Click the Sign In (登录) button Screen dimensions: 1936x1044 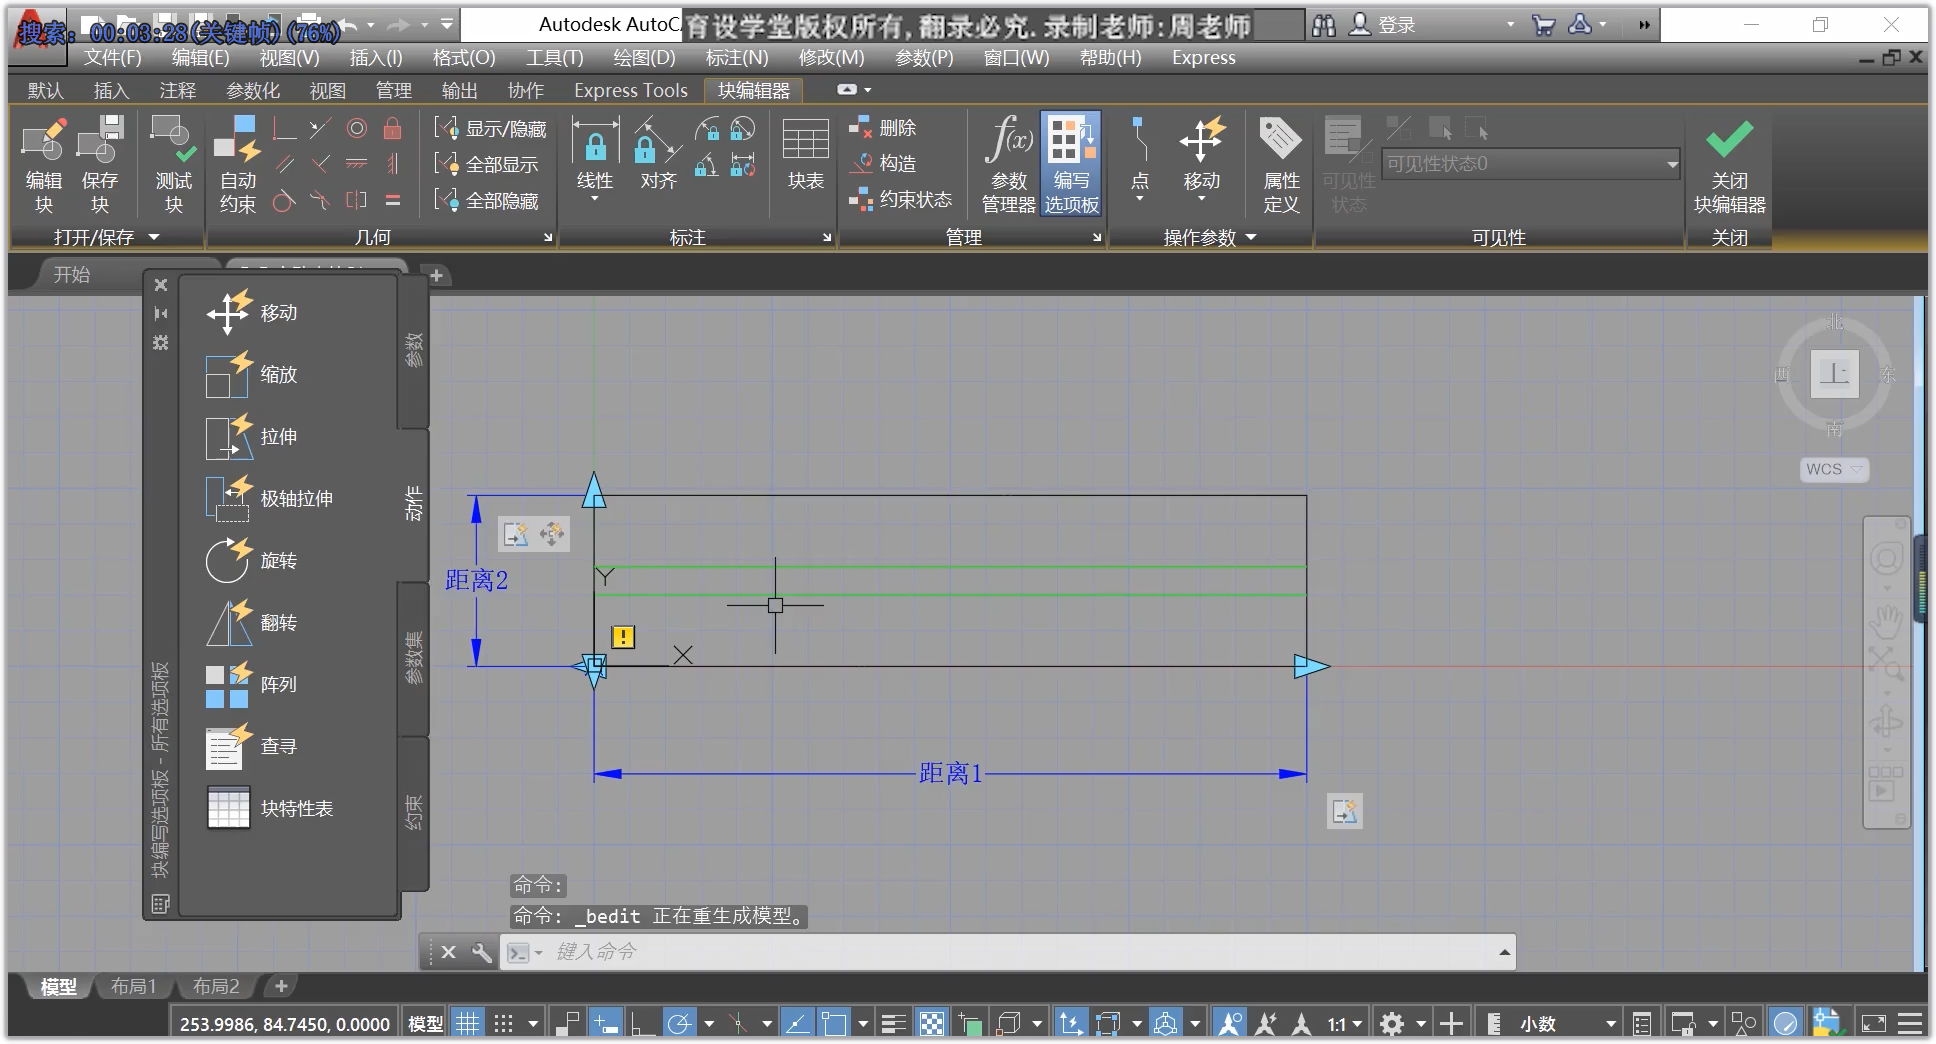tap(1383, 25)
